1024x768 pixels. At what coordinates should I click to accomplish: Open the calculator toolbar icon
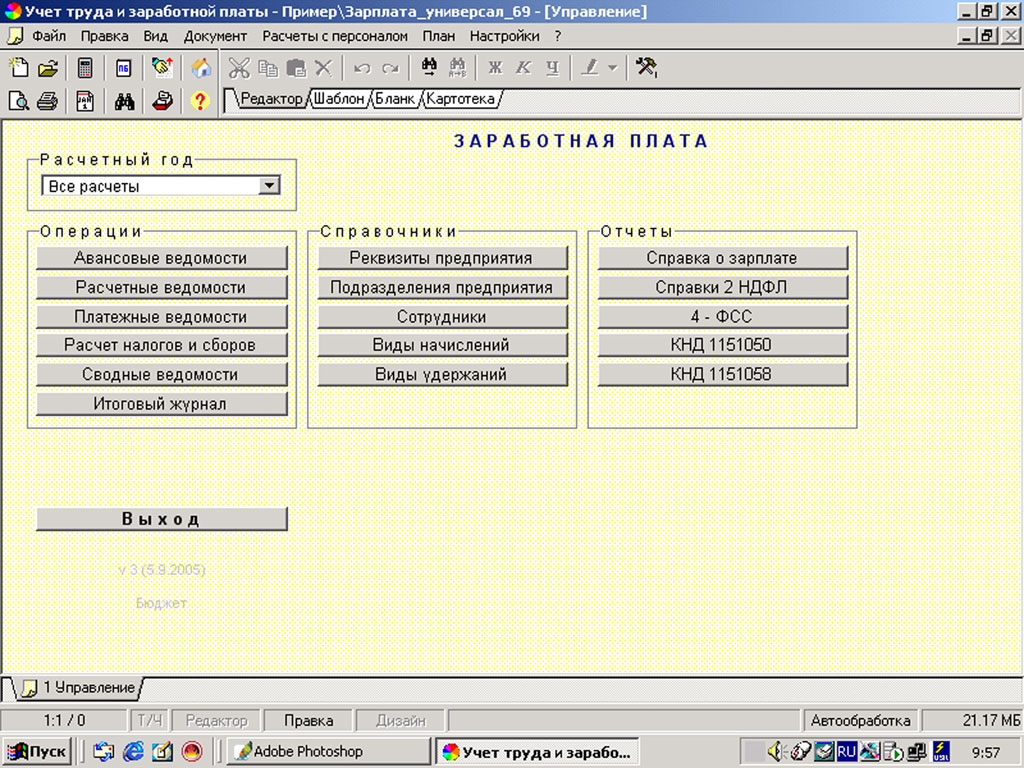(x=85, y=67)
